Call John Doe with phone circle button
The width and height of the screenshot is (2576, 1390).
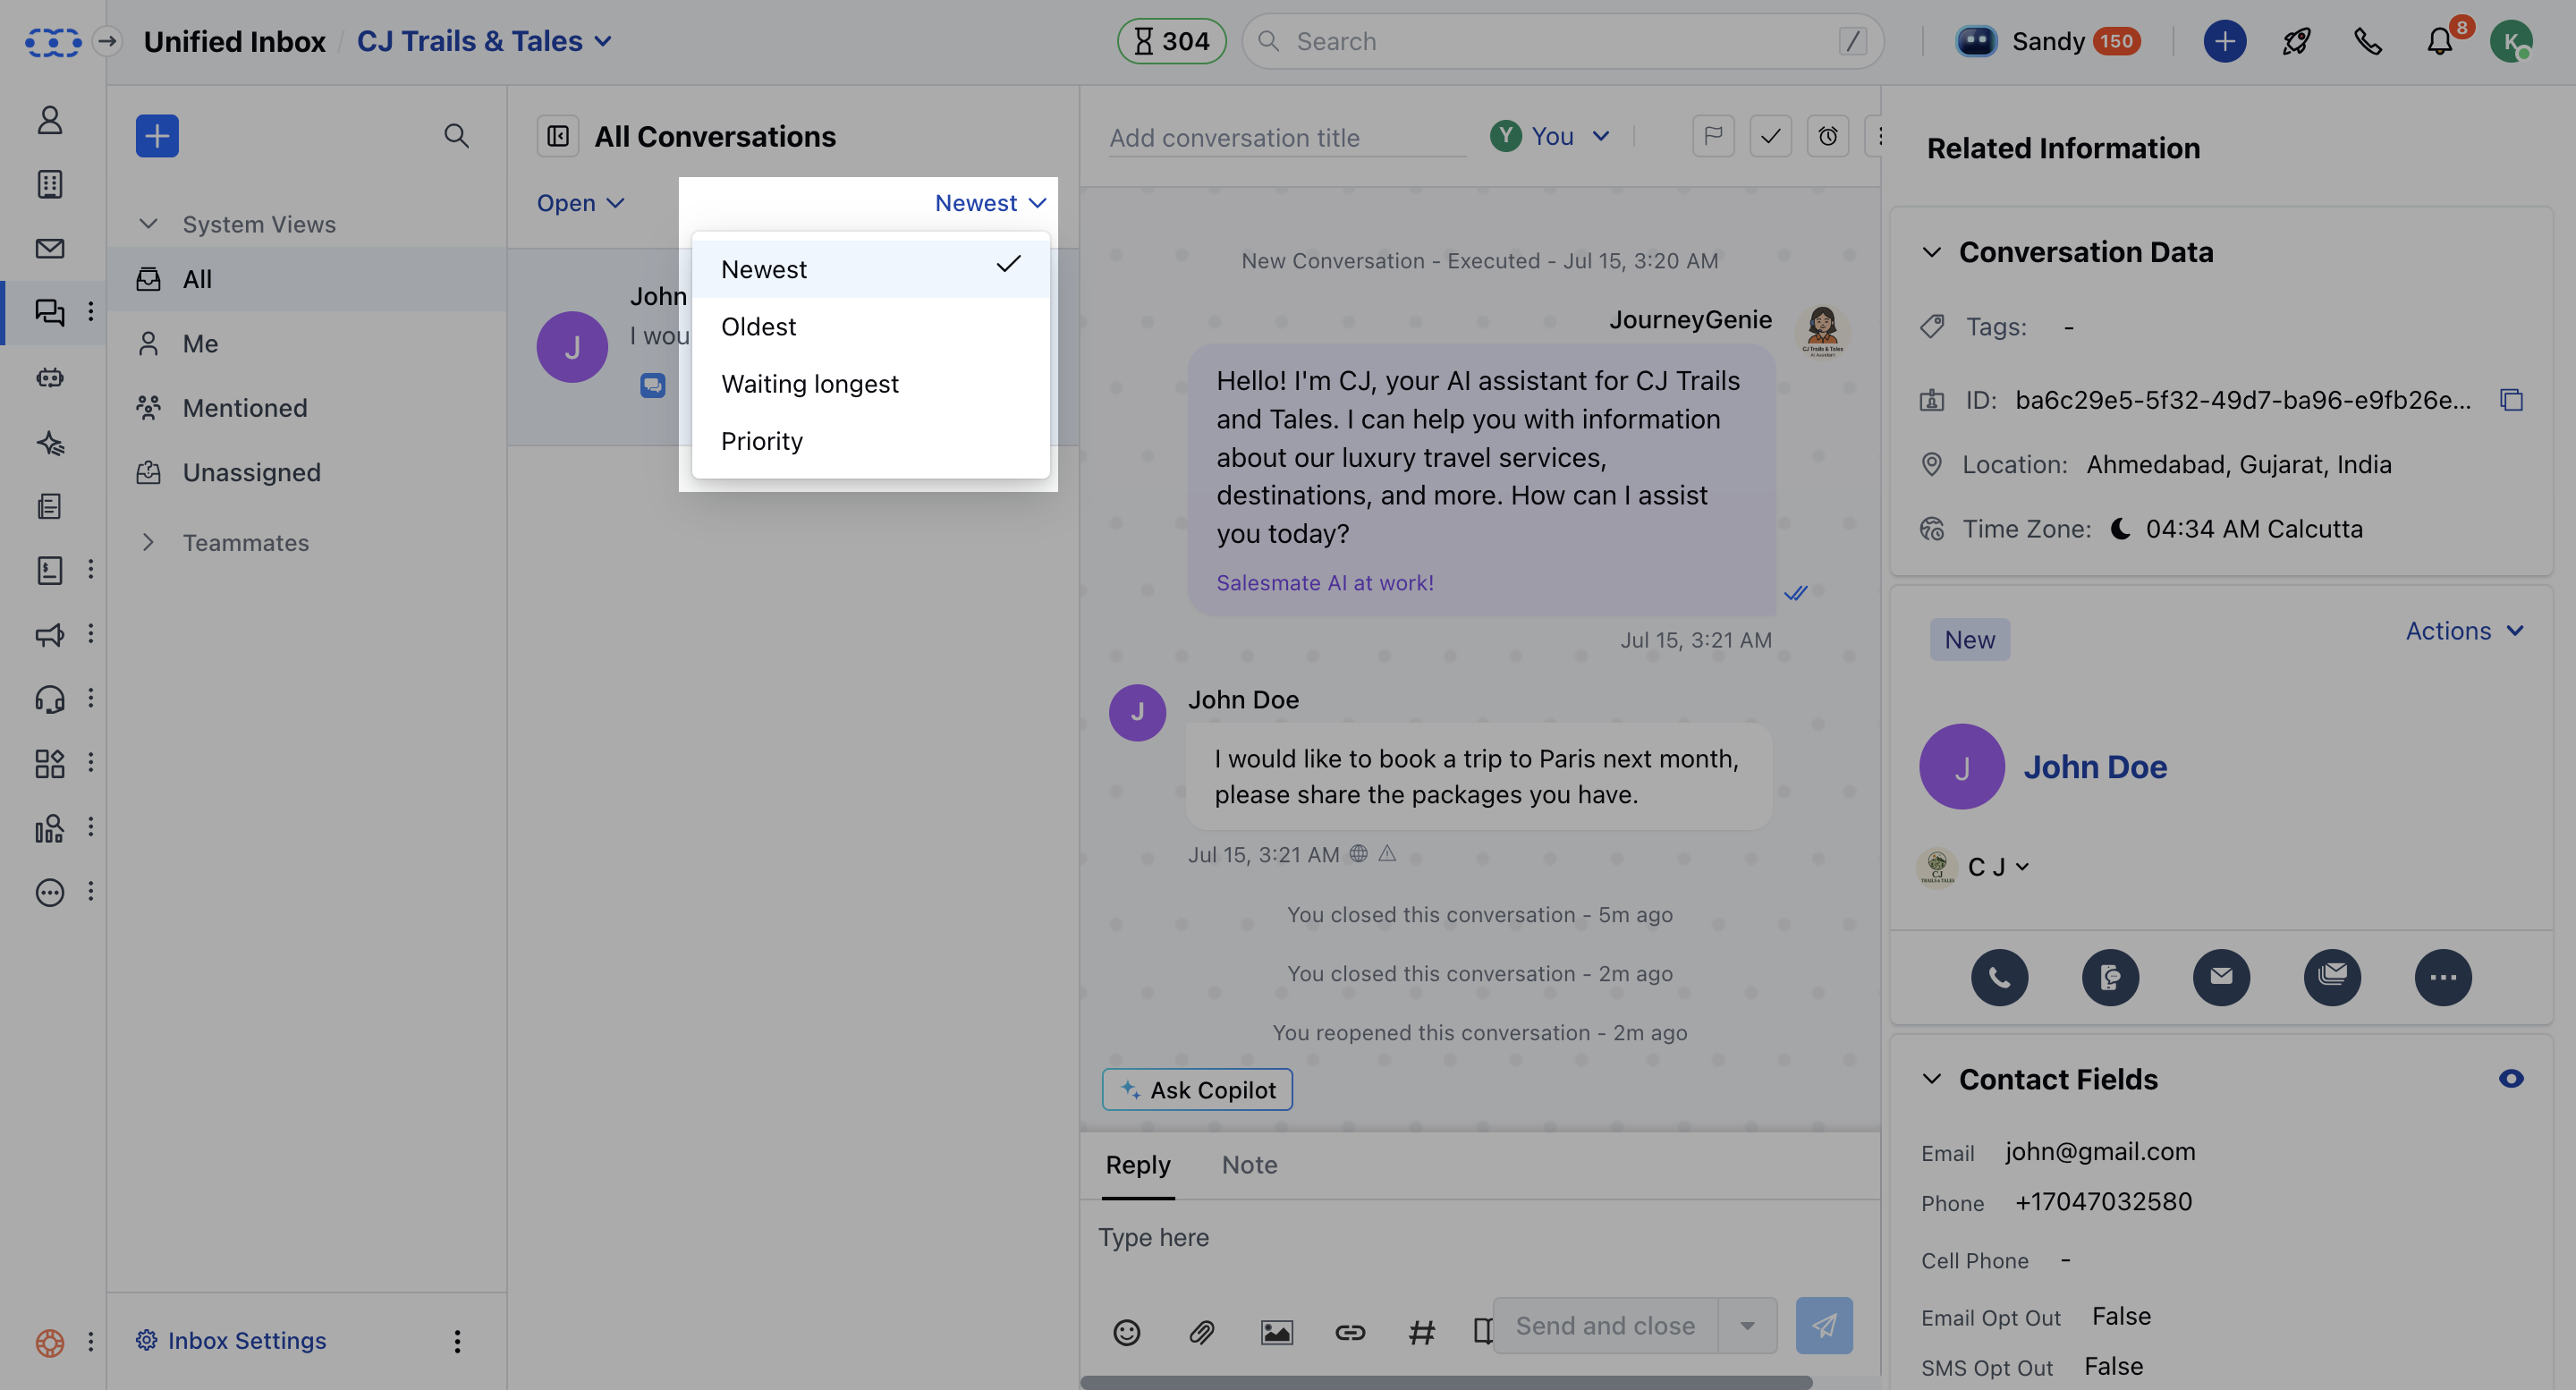pyautogui.click(x=1999, y=977)
